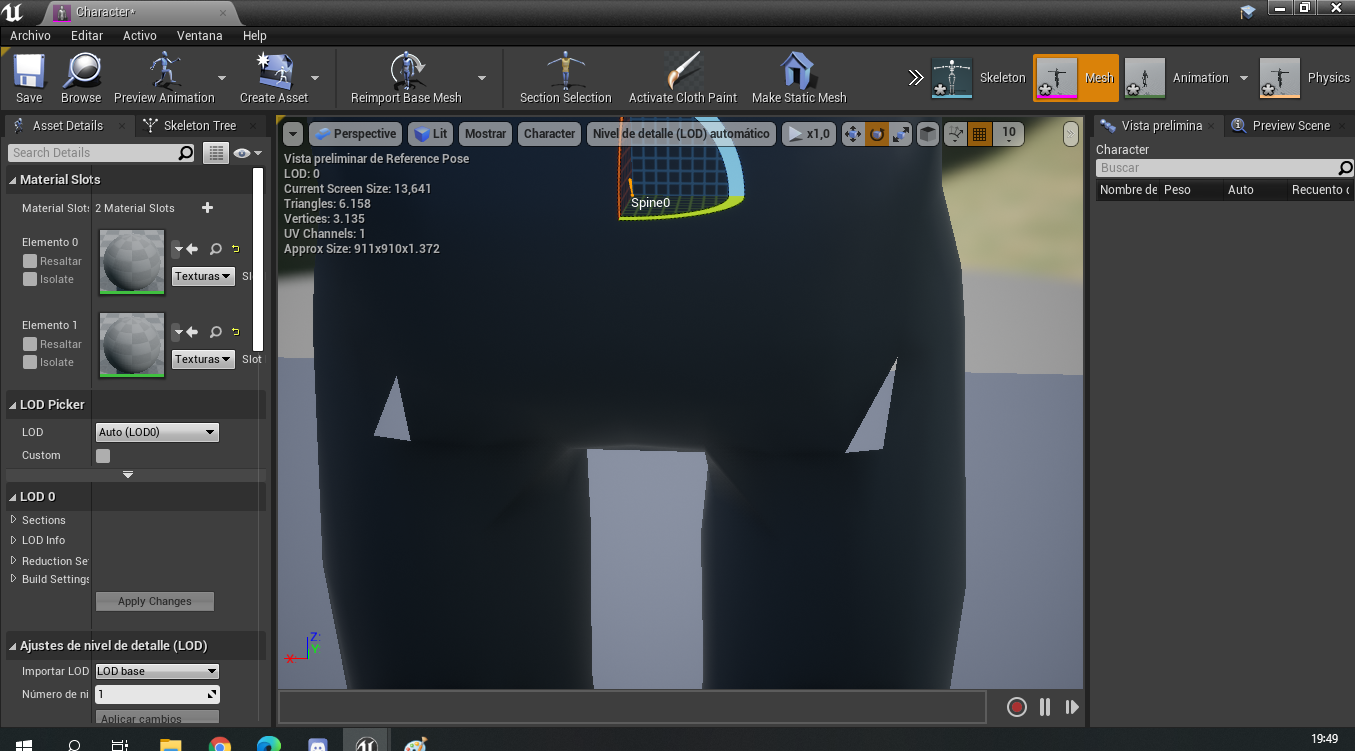Toggle grid snapping in viewport toolbar

click(x=980, y=134)
